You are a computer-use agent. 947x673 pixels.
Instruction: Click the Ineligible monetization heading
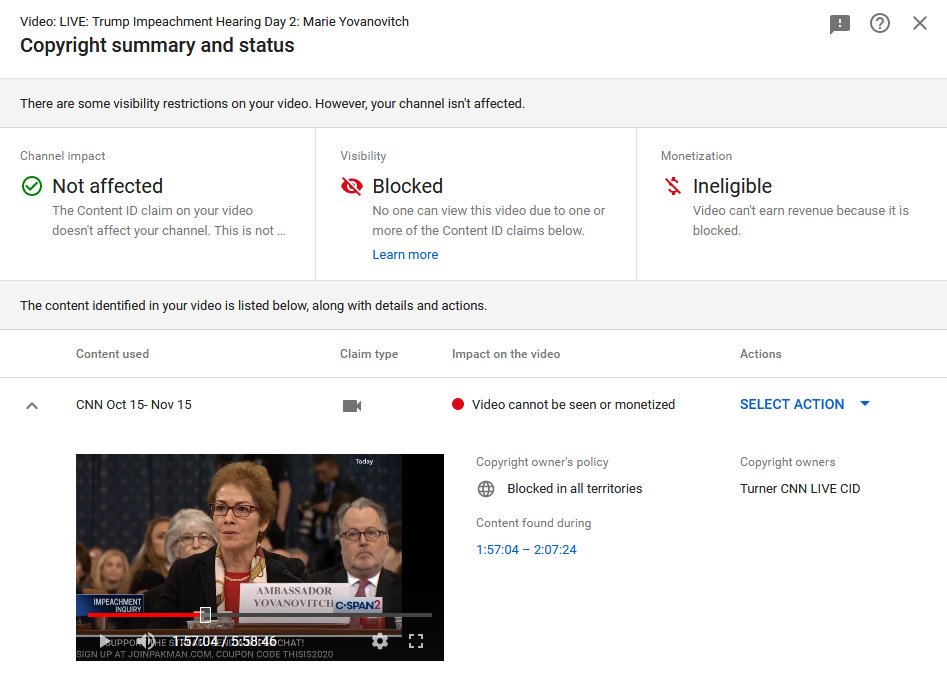[x=732, y=187]
